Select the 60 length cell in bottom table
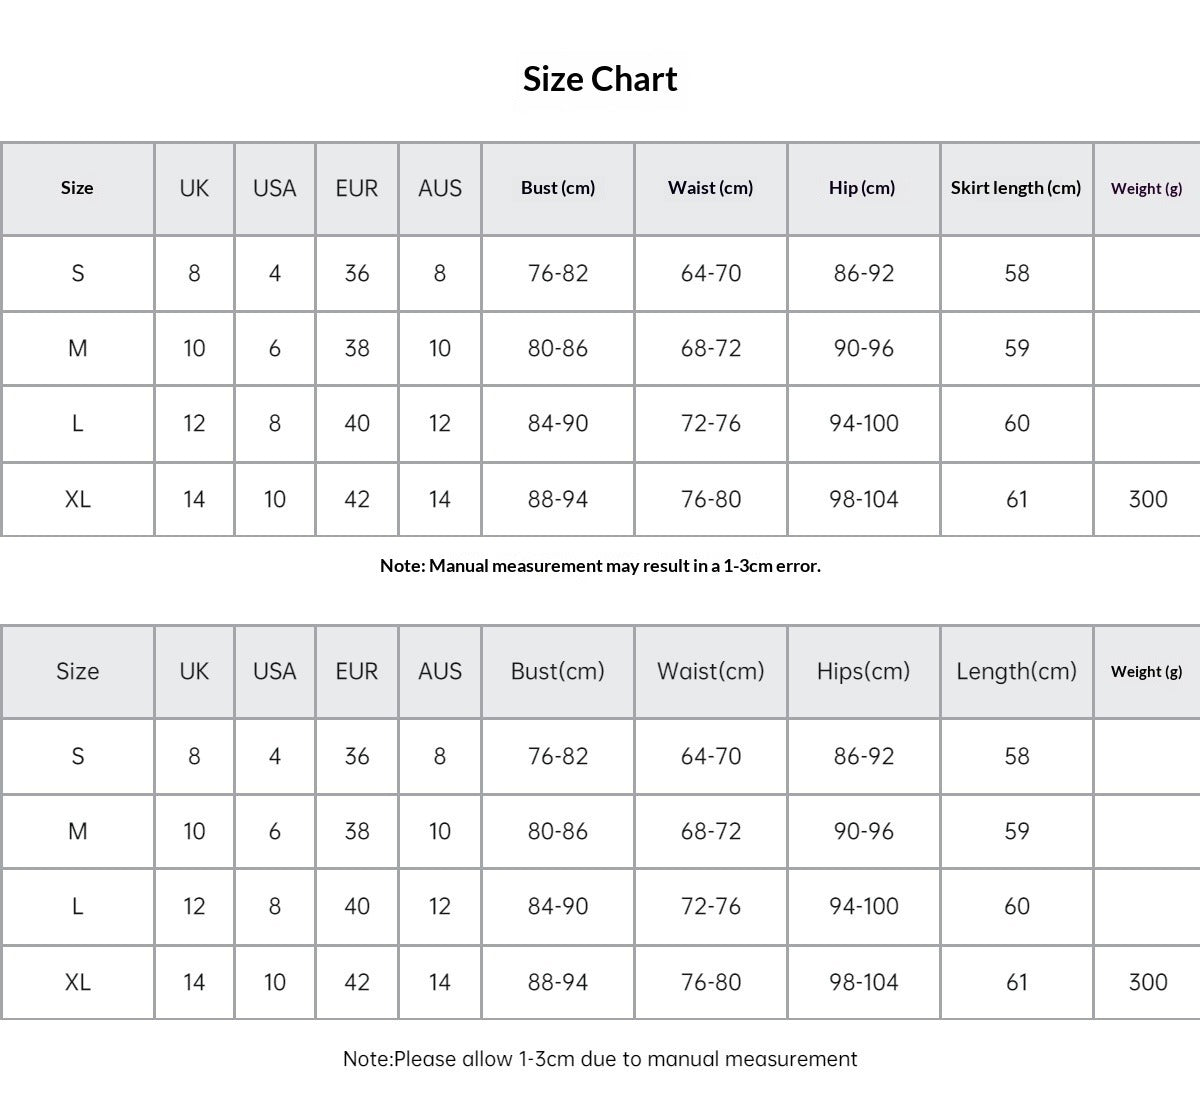The image size is (1200, 1110). click(x=1017, y=906)
